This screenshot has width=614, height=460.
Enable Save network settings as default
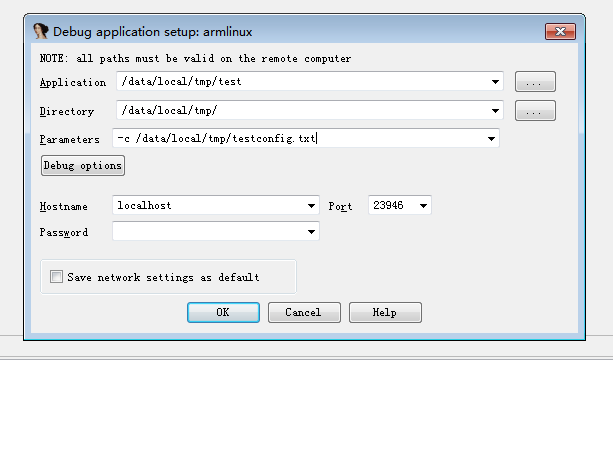point(56,277)
